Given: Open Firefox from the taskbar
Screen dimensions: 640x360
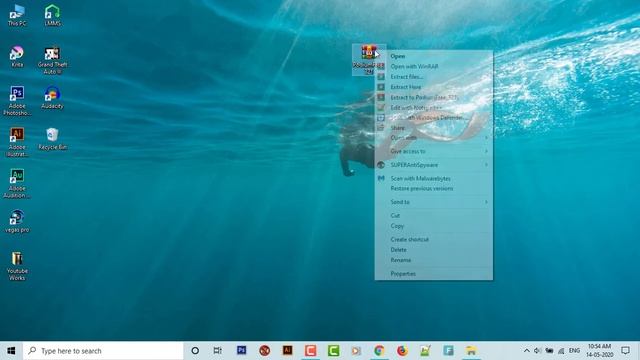Looking at the screenshot, I should click(402, 350).
